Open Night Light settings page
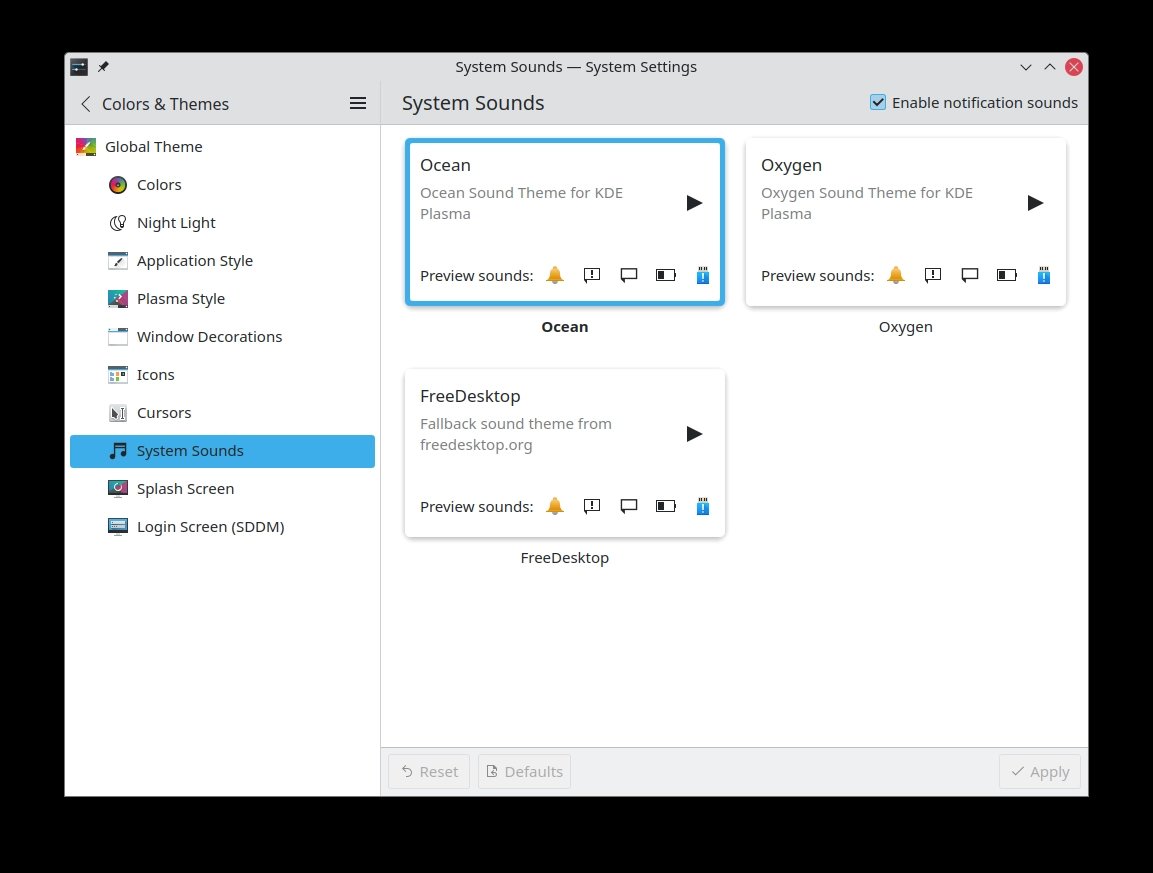1153x873 pixels. [x=176, y=223]
